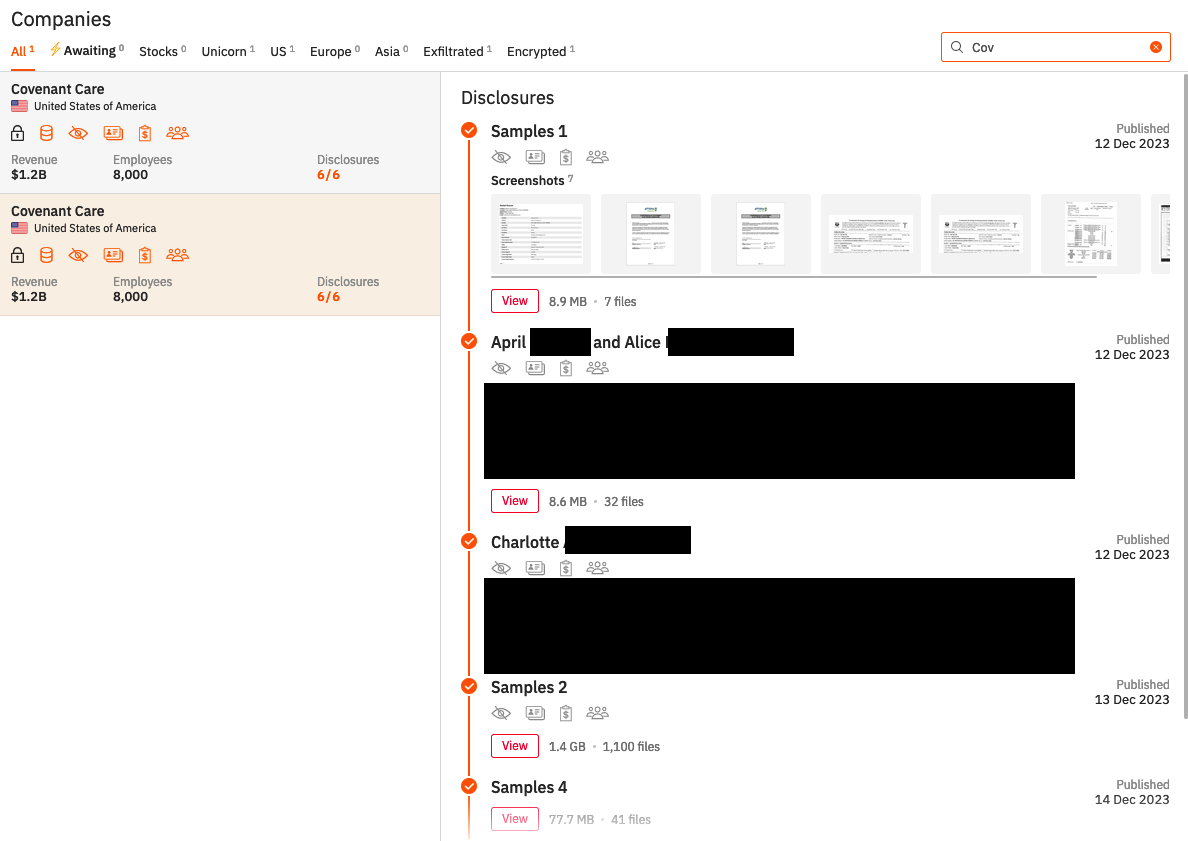The width and height of the screenshot is (1188, 841).
Task: Click View button for Samples 4
Action: click(515, 818)
